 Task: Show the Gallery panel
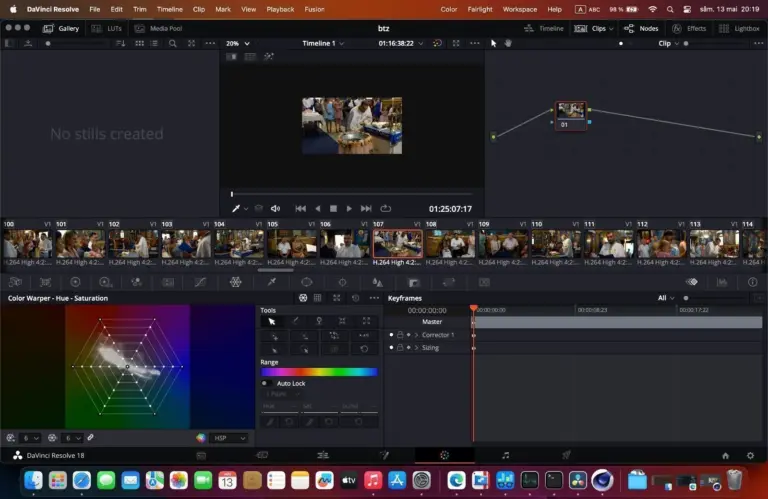point(61,28)
